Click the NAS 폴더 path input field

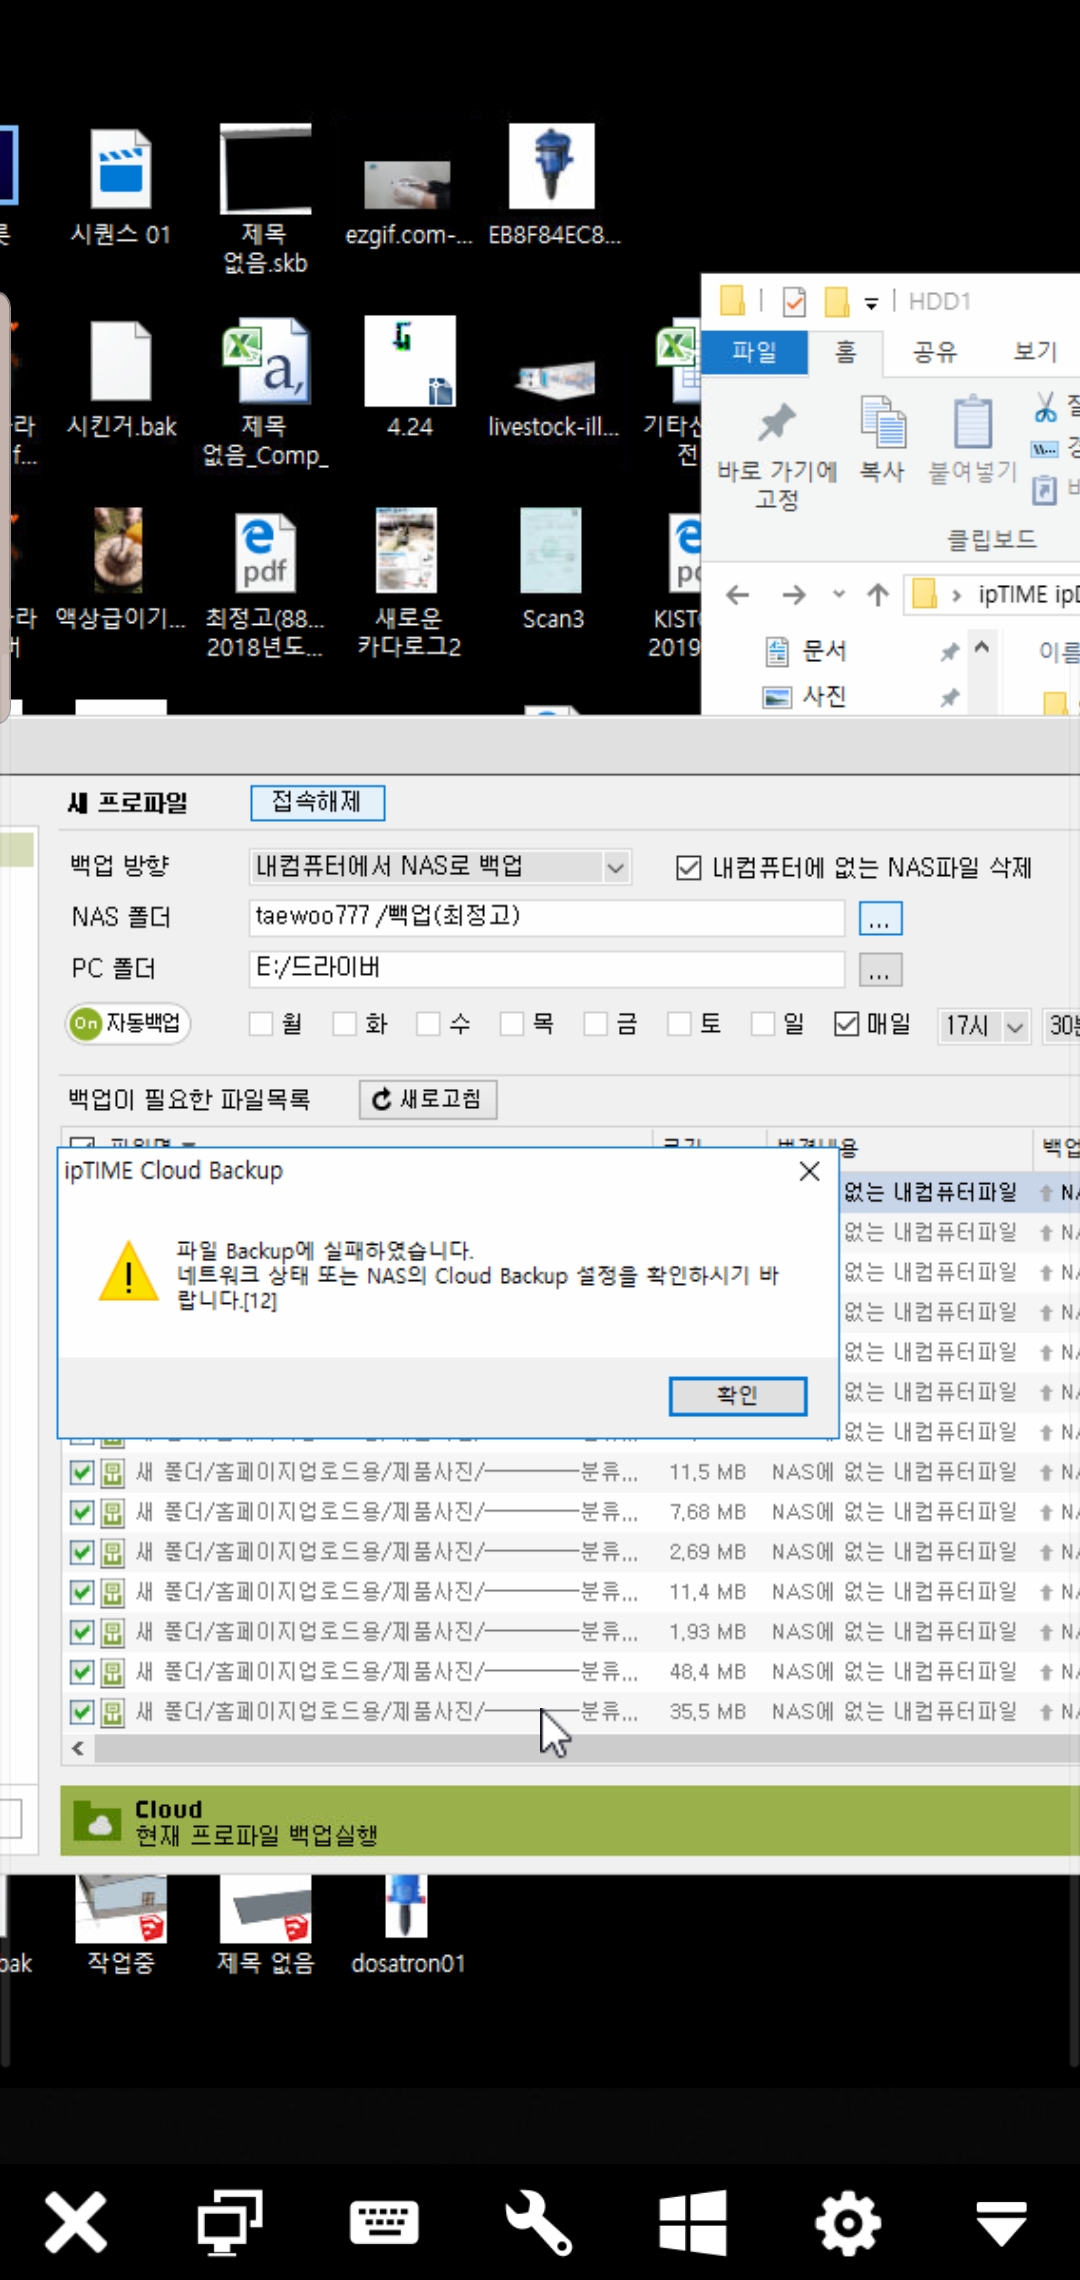[546, 917]
